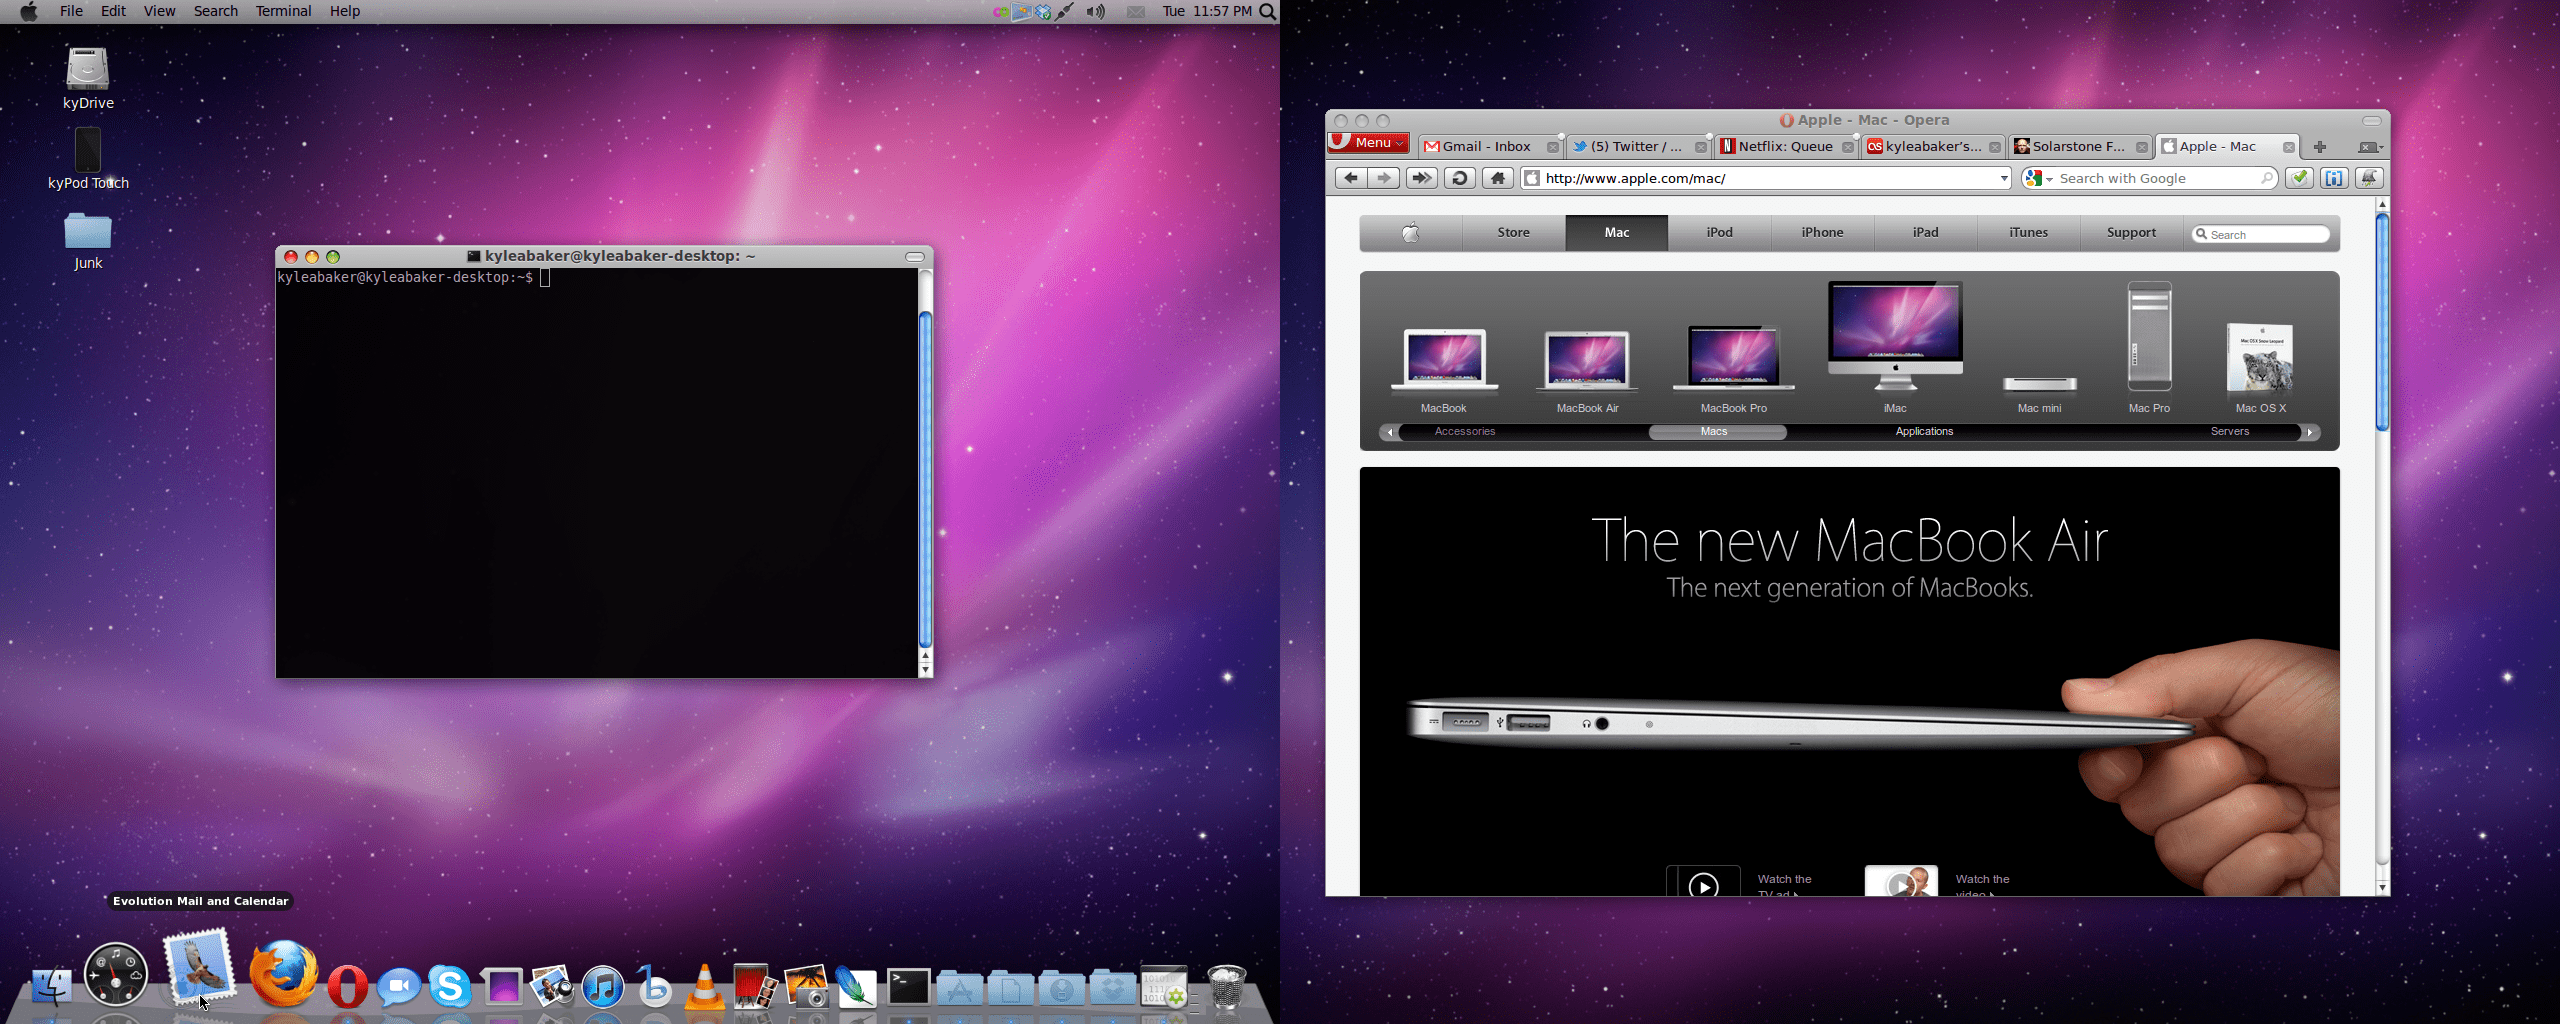Open Skype from the dock
This screenshot has width=2560, height=1024.
click(x=450, y=986)
